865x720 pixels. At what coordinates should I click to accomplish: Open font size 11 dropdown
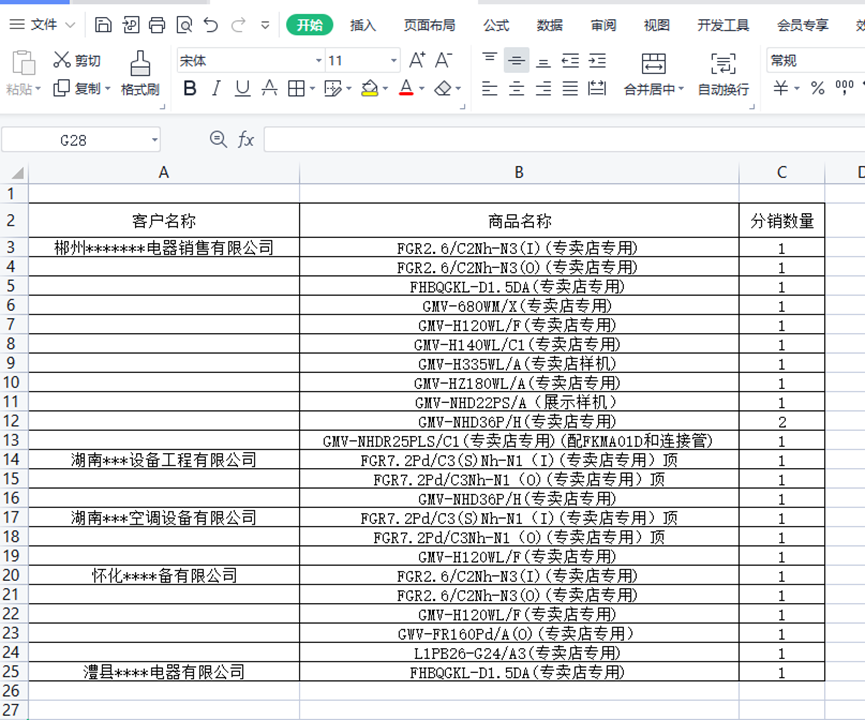tap(394, 60)
